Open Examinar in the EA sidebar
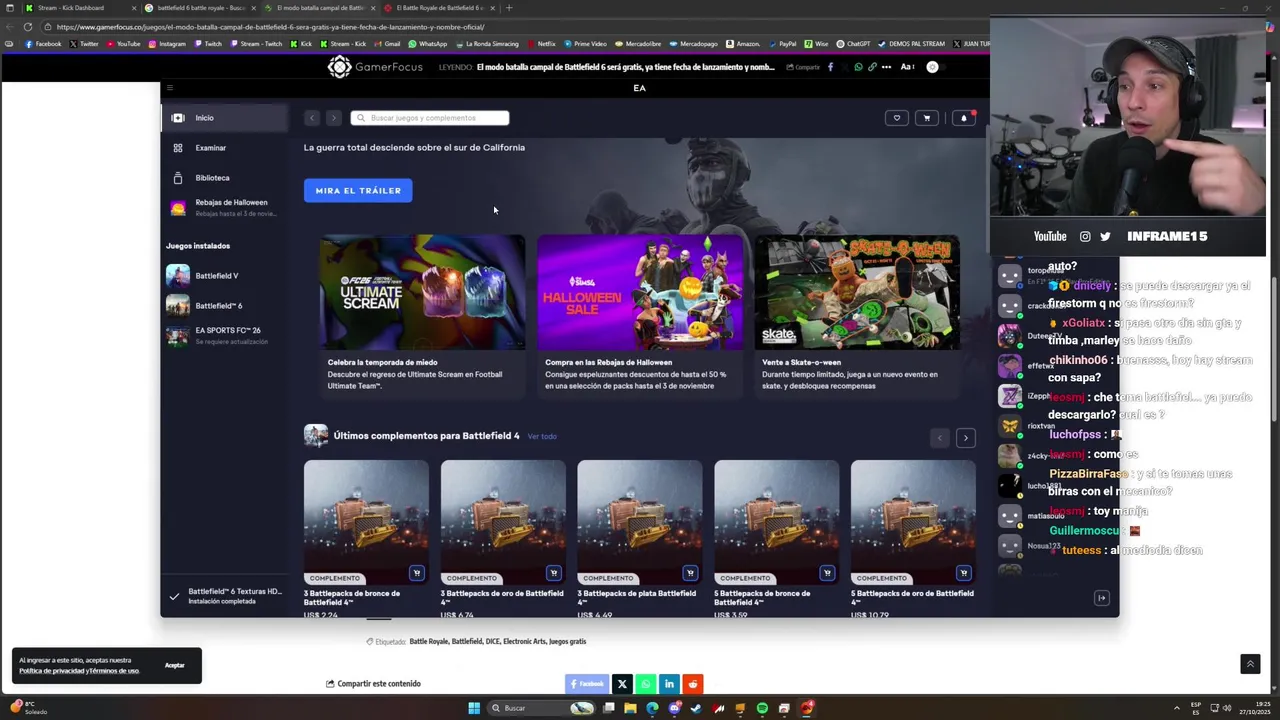This screenshot has height=720, width=1280. 226,148
